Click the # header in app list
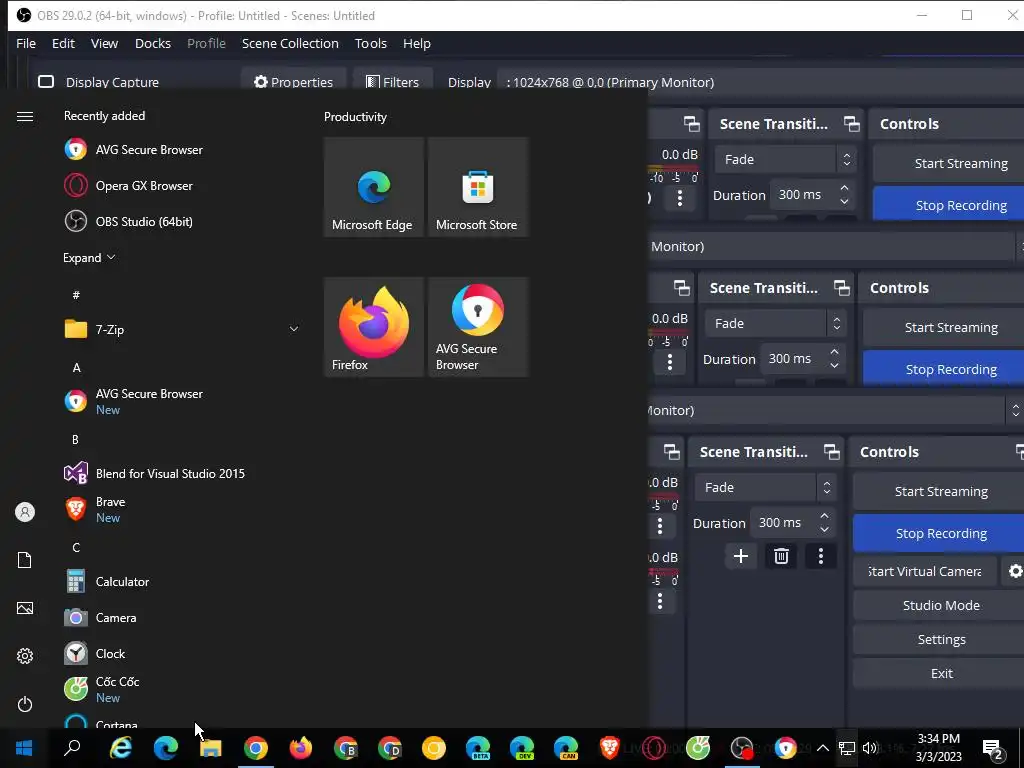Viewport: 1024px width, 768px height. 76,295
